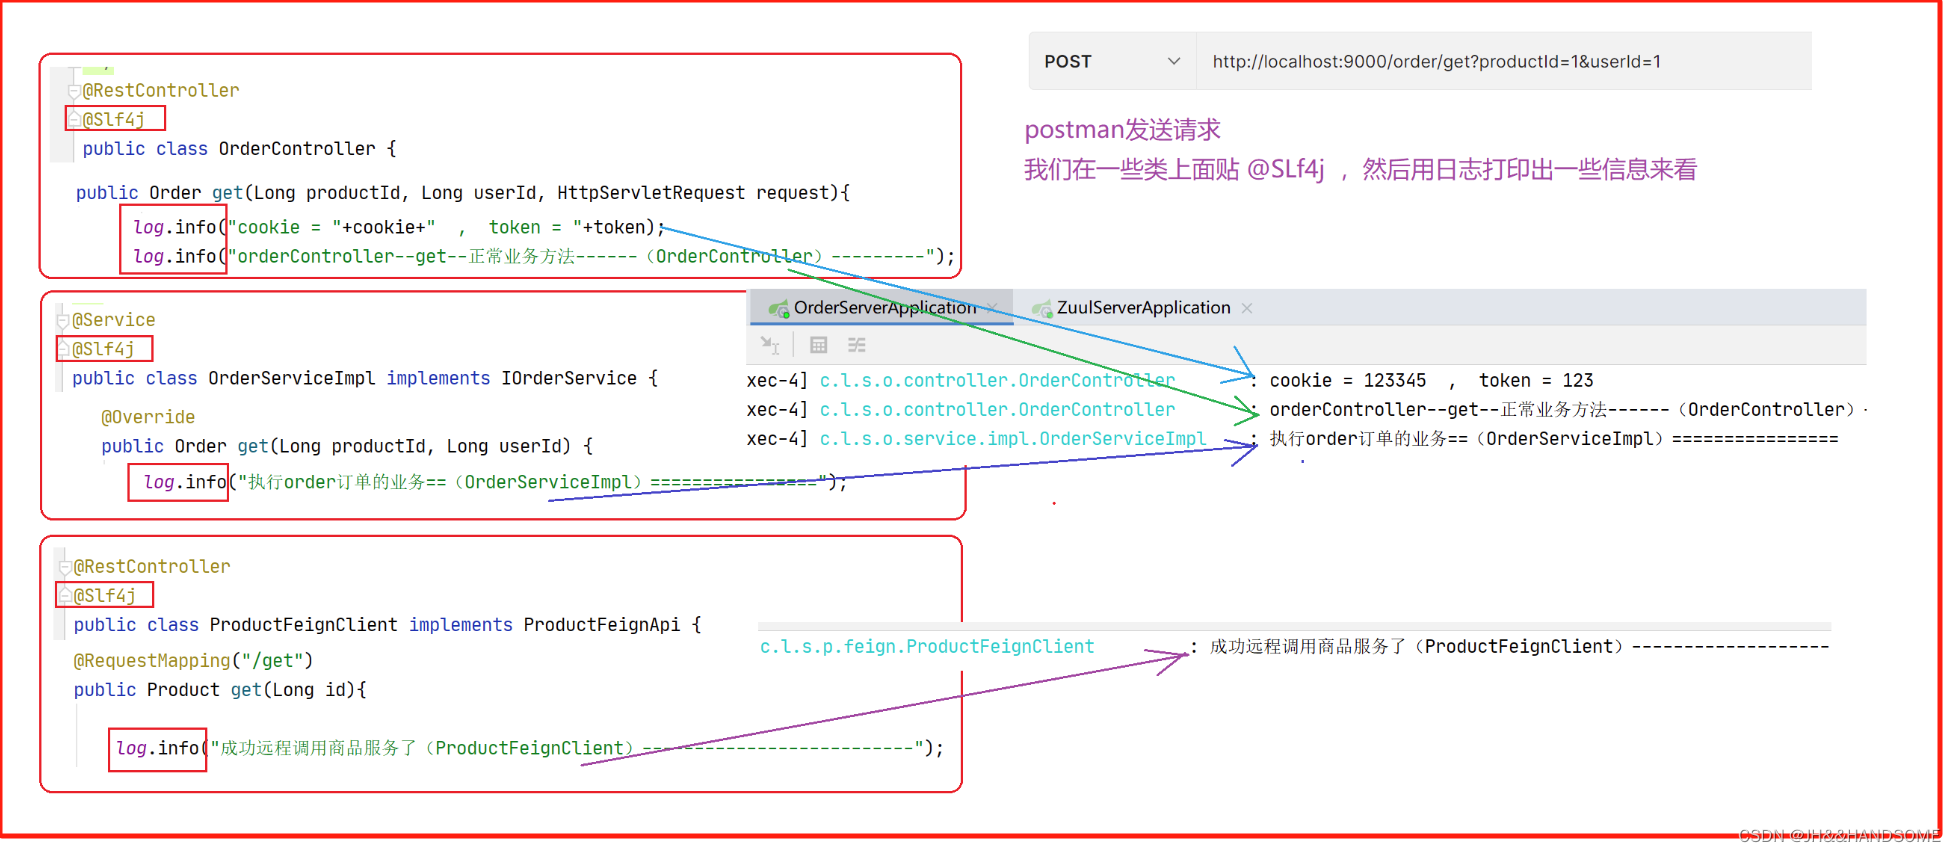Click the scroll-to-end console toolbar icon
This screenshot has width=1956, height=852.
click(x=770, y=345)
